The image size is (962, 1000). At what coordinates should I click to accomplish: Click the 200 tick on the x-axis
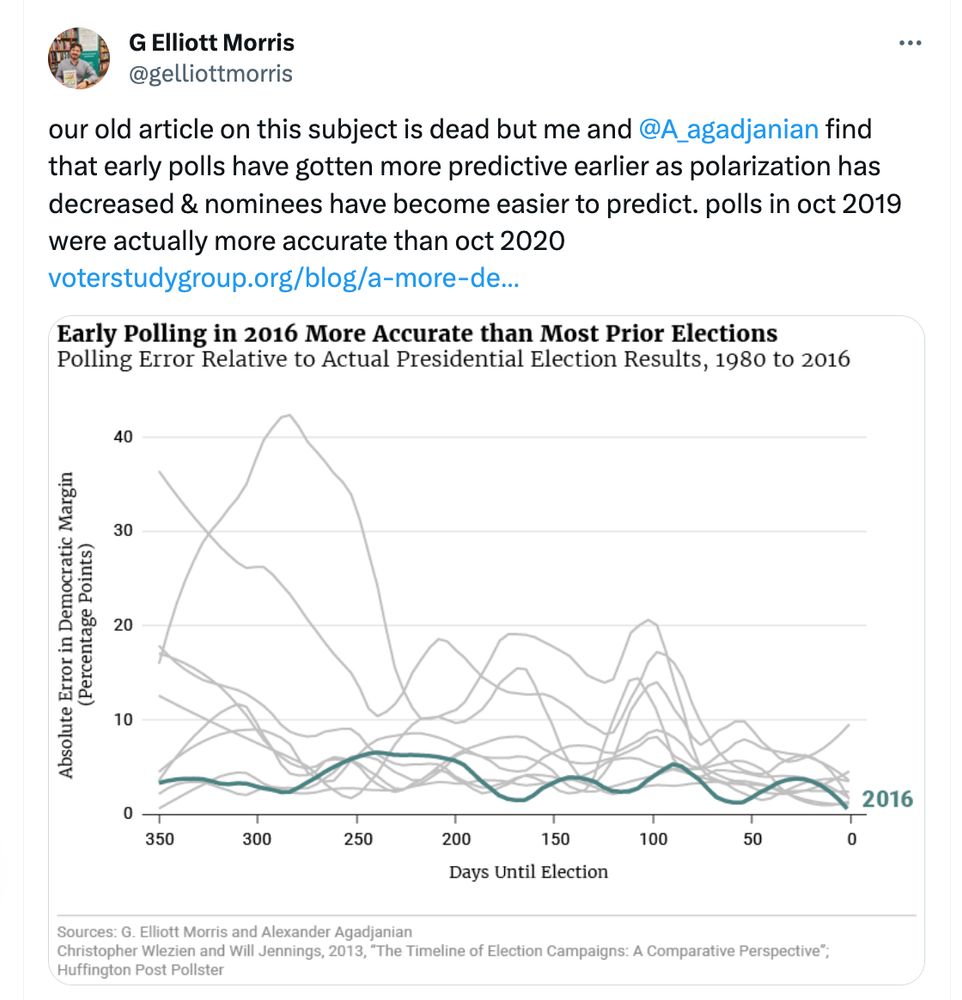455,839
